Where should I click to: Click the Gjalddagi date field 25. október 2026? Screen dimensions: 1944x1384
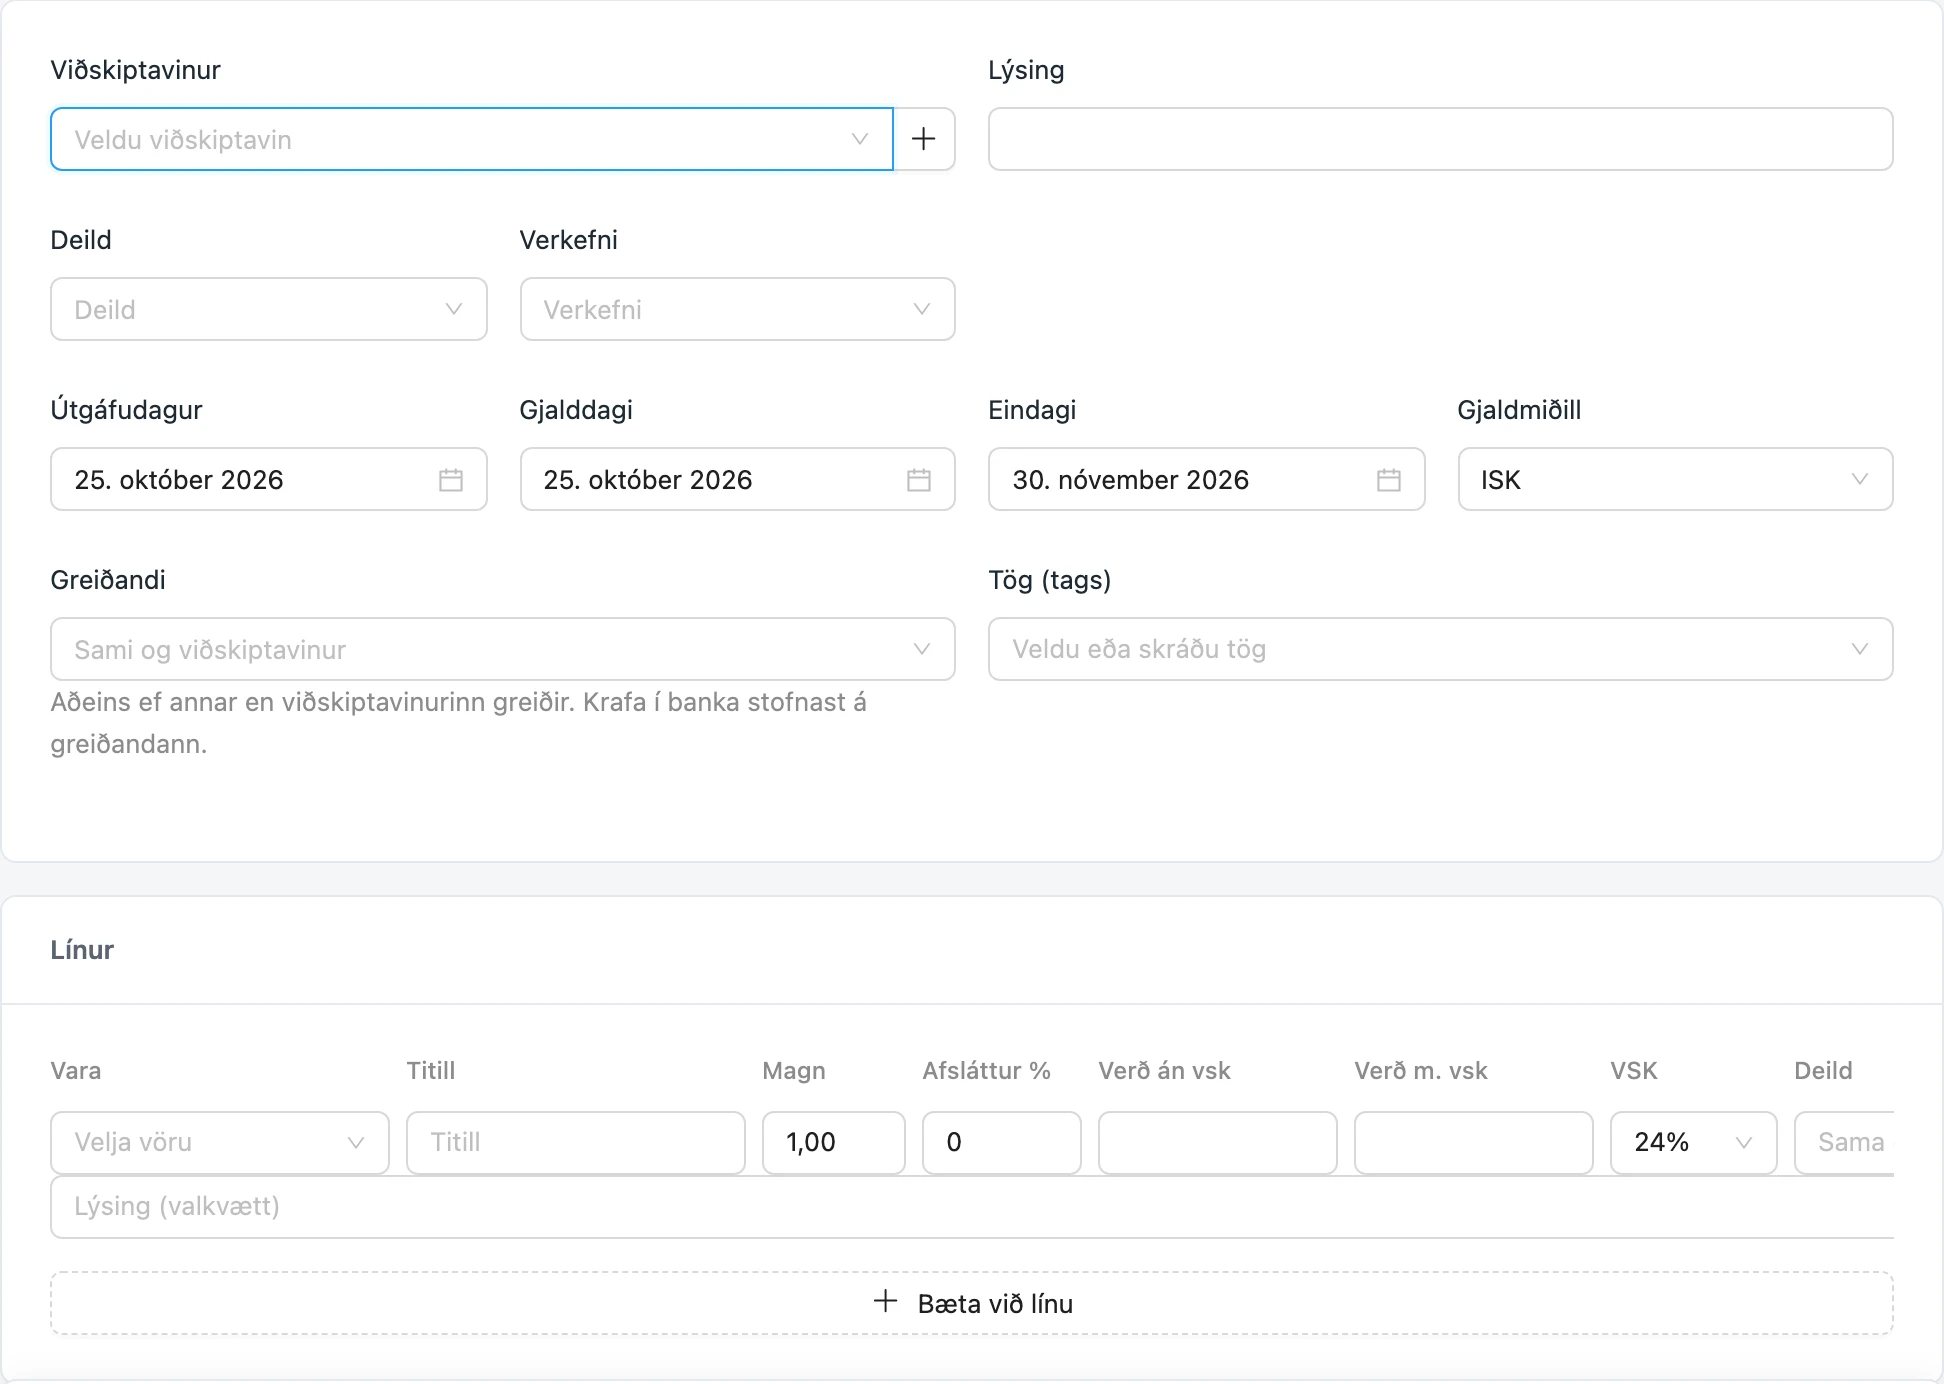tap(738, 479)
